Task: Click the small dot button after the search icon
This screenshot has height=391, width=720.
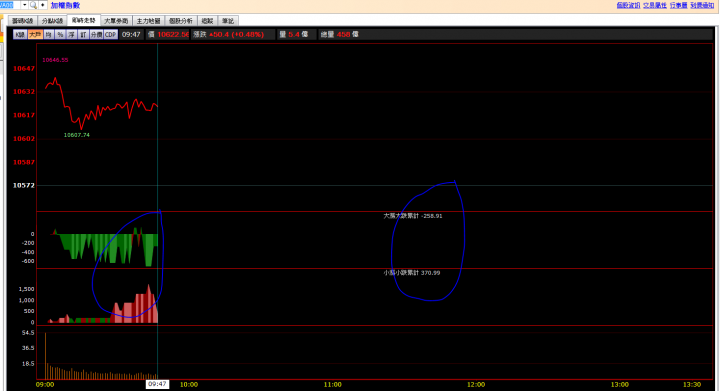Action: pyautogui.click(x=43, y=5)
